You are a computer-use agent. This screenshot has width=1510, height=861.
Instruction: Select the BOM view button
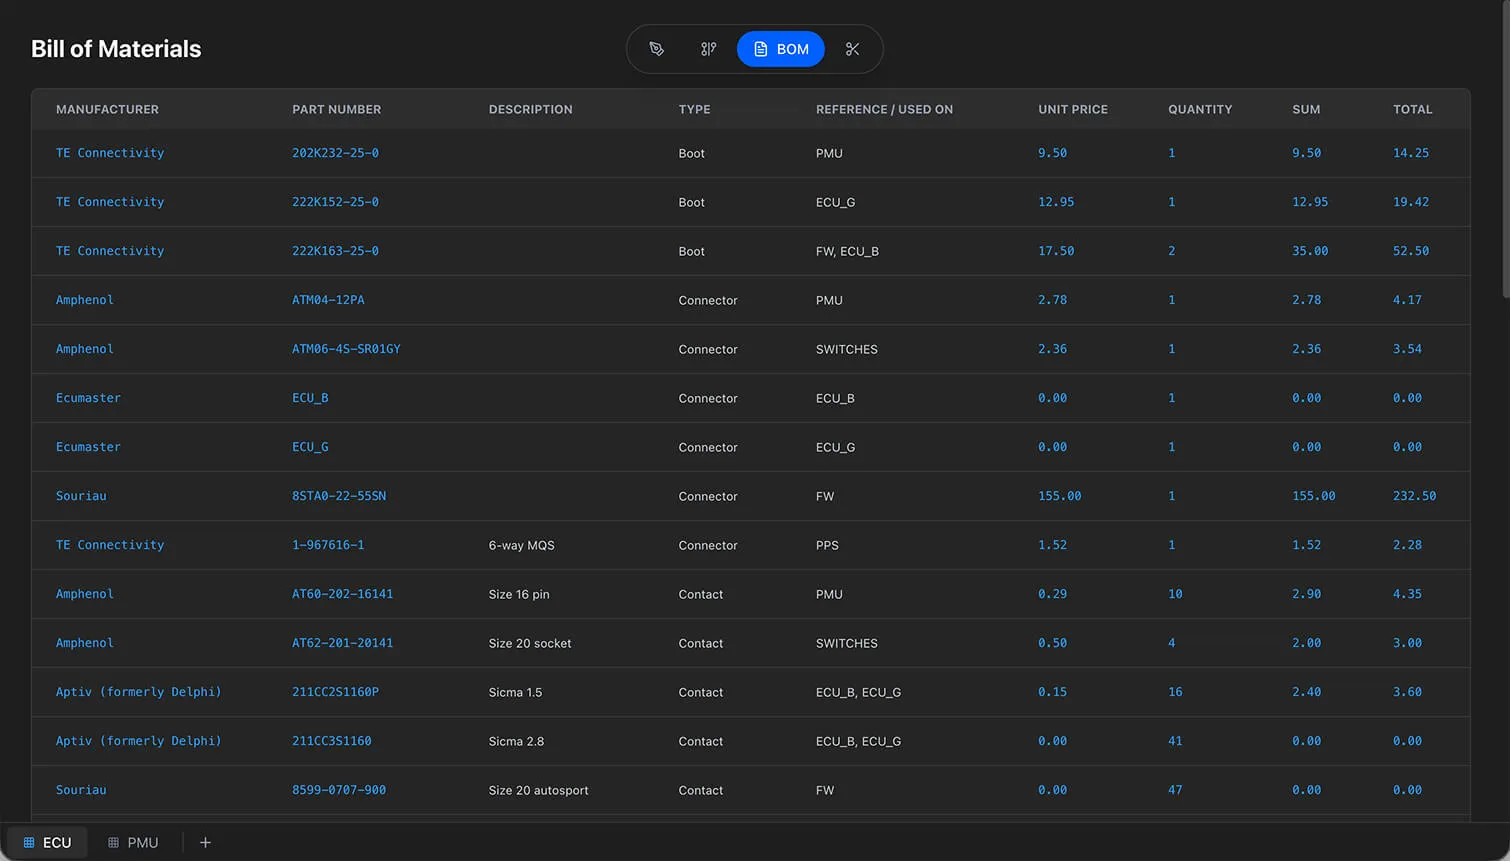(780, 49)
